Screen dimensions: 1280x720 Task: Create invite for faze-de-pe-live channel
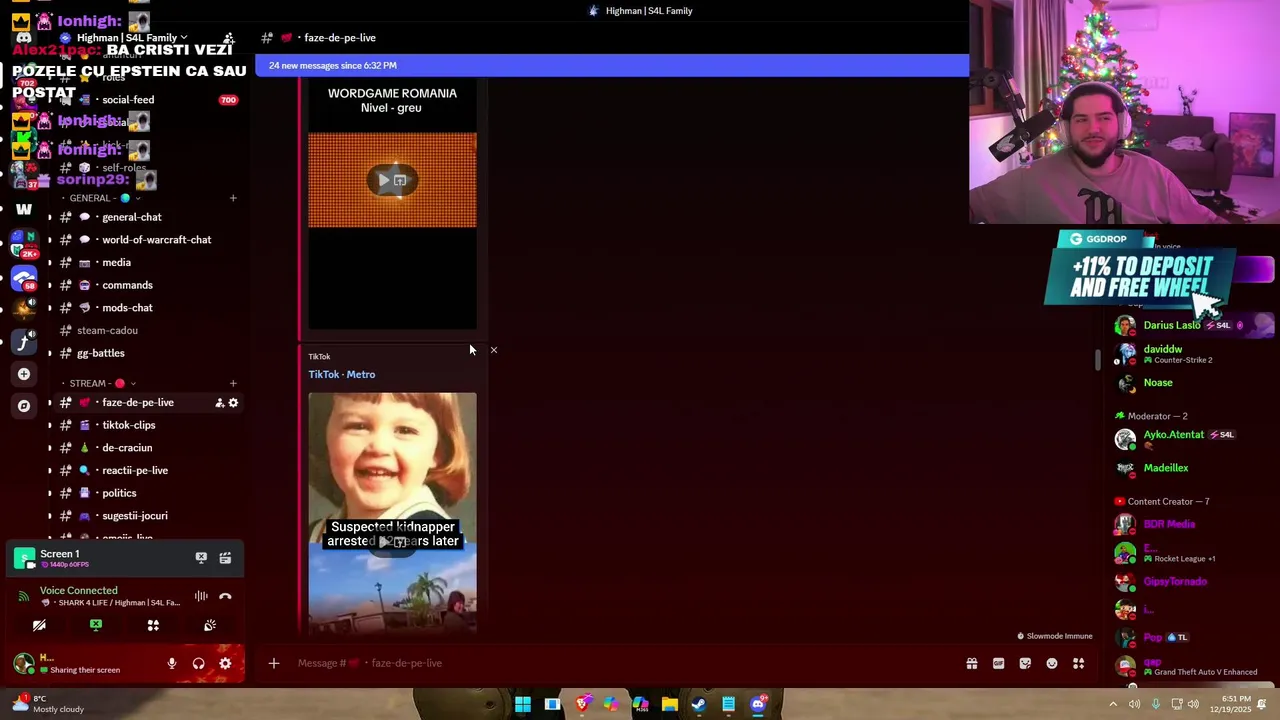tap(219, 403)
